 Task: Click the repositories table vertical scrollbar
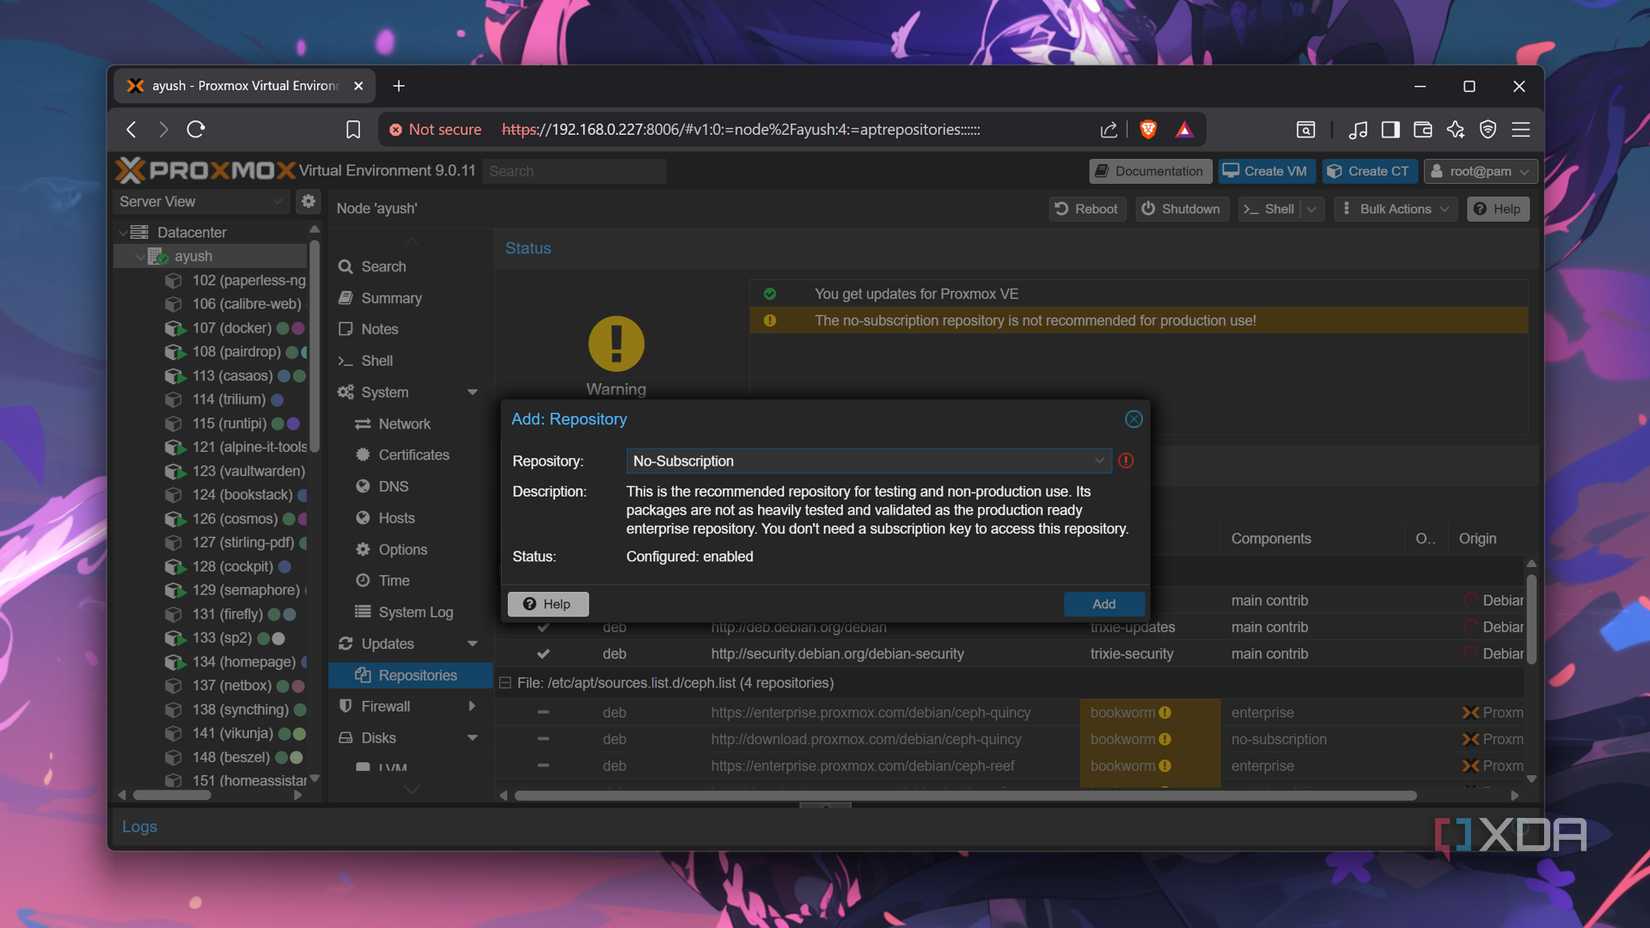[1531, 618]
